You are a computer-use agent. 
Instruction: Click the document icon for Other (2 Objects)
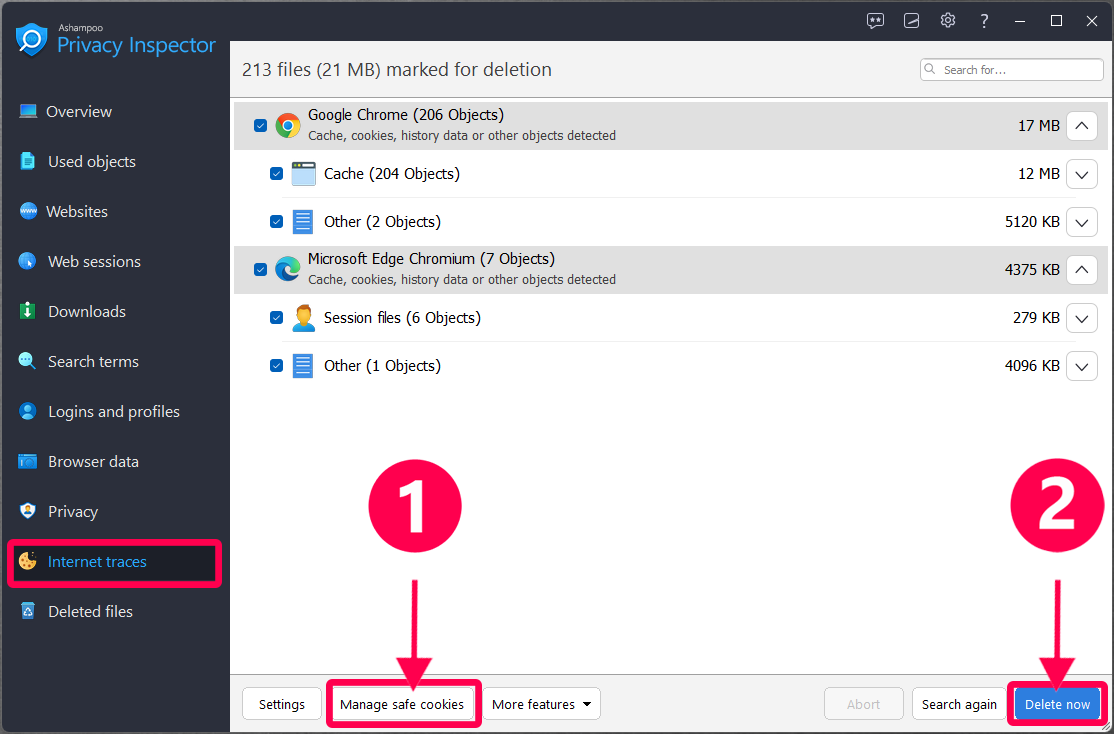303,222
